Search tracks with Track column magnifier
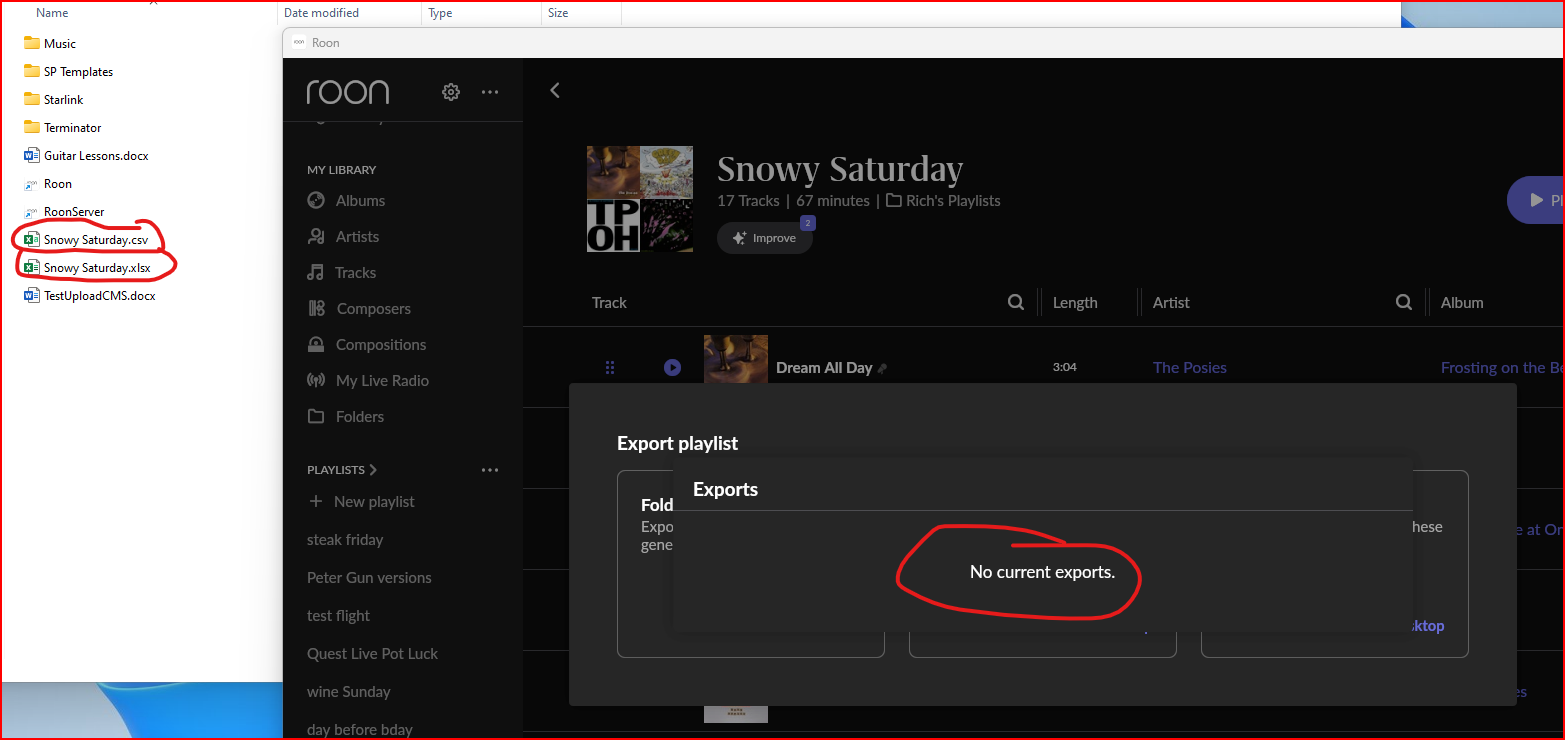 tap(1016, 302)
